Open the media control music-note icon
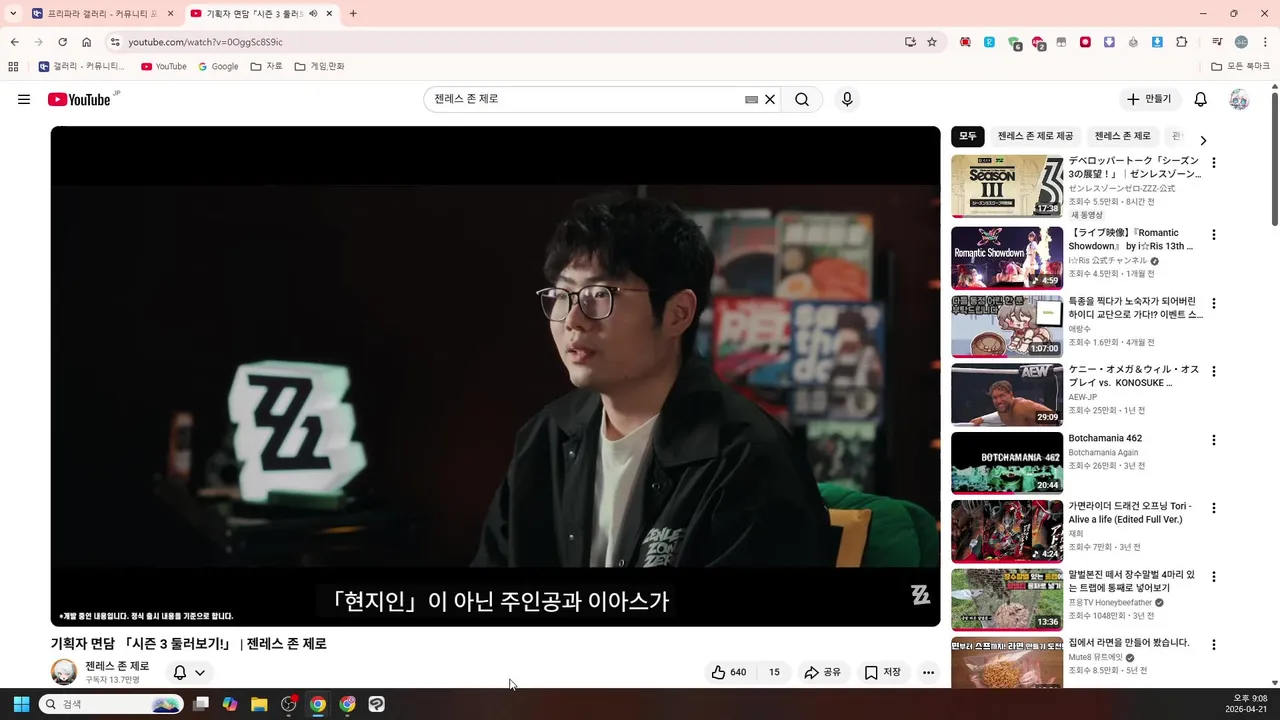 [1217, 42]
